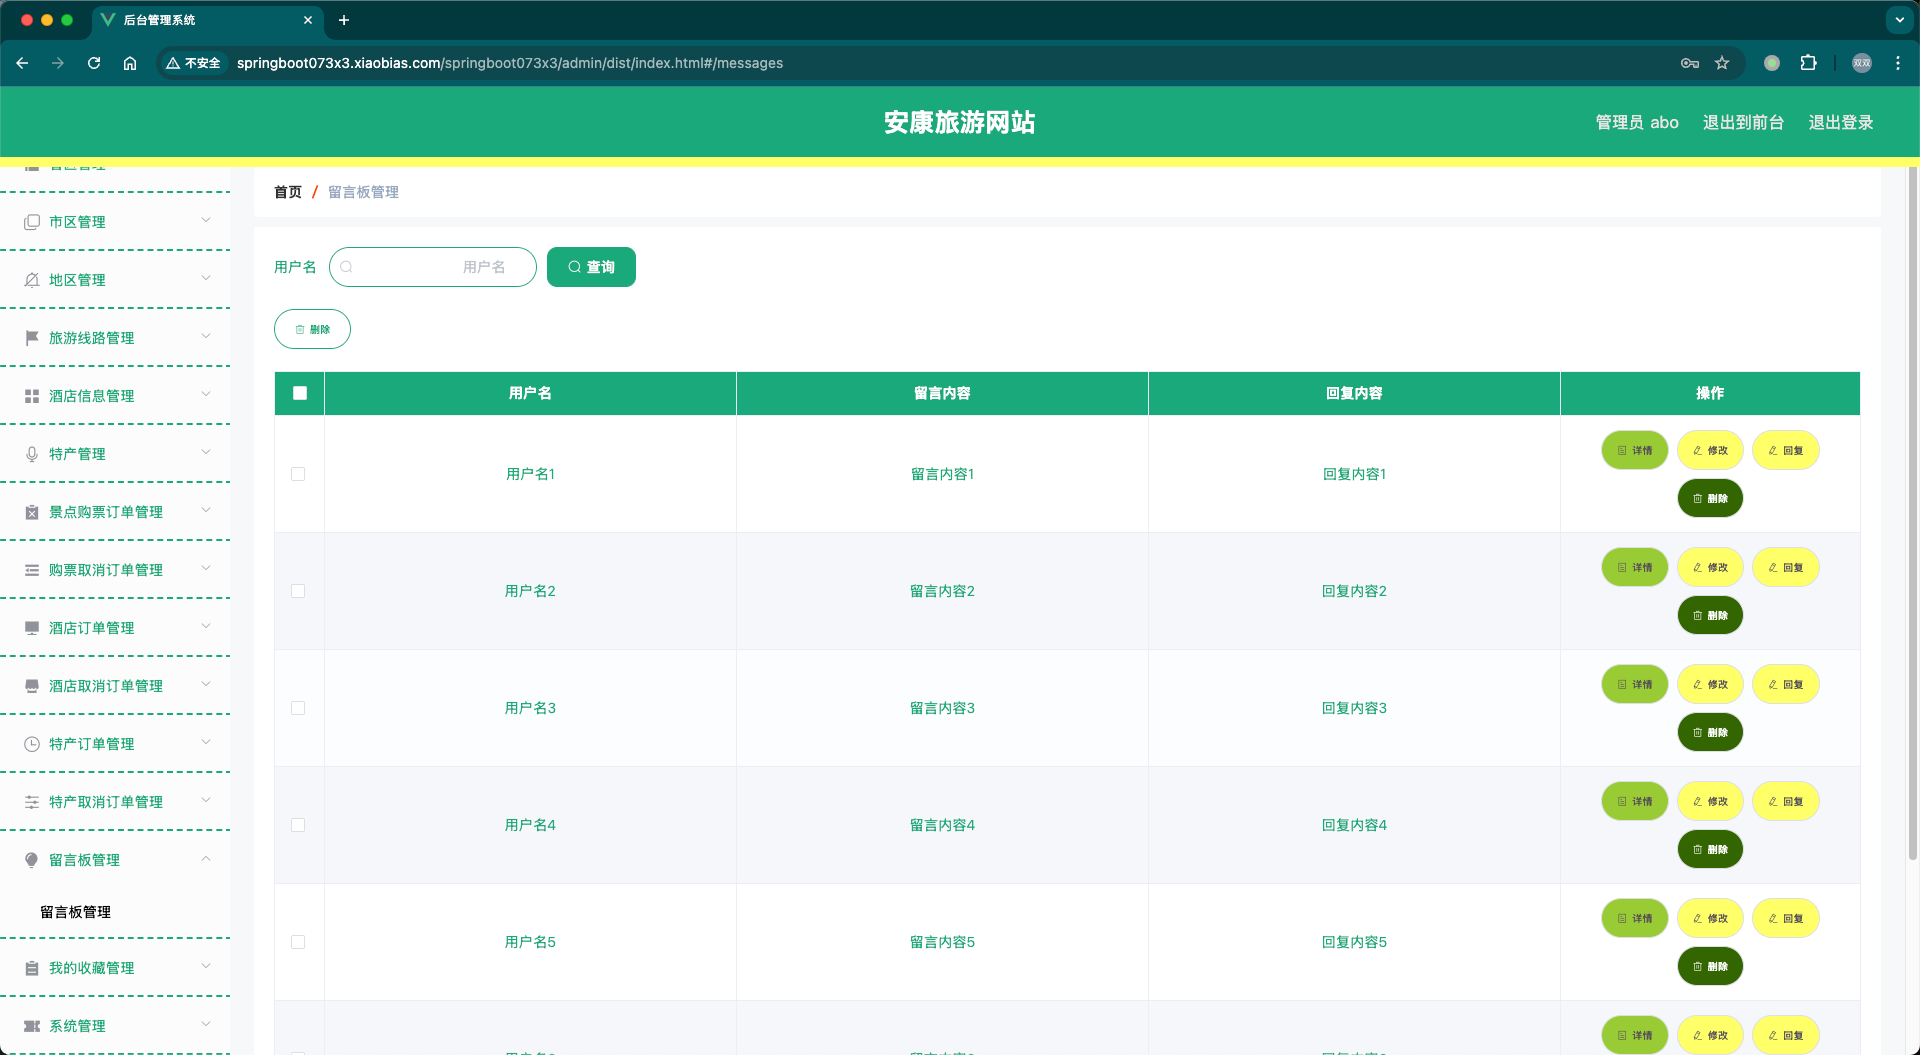Click the batch 删除 button above table
This screenshot has width=1920, height=1055.
pos(312,329)
